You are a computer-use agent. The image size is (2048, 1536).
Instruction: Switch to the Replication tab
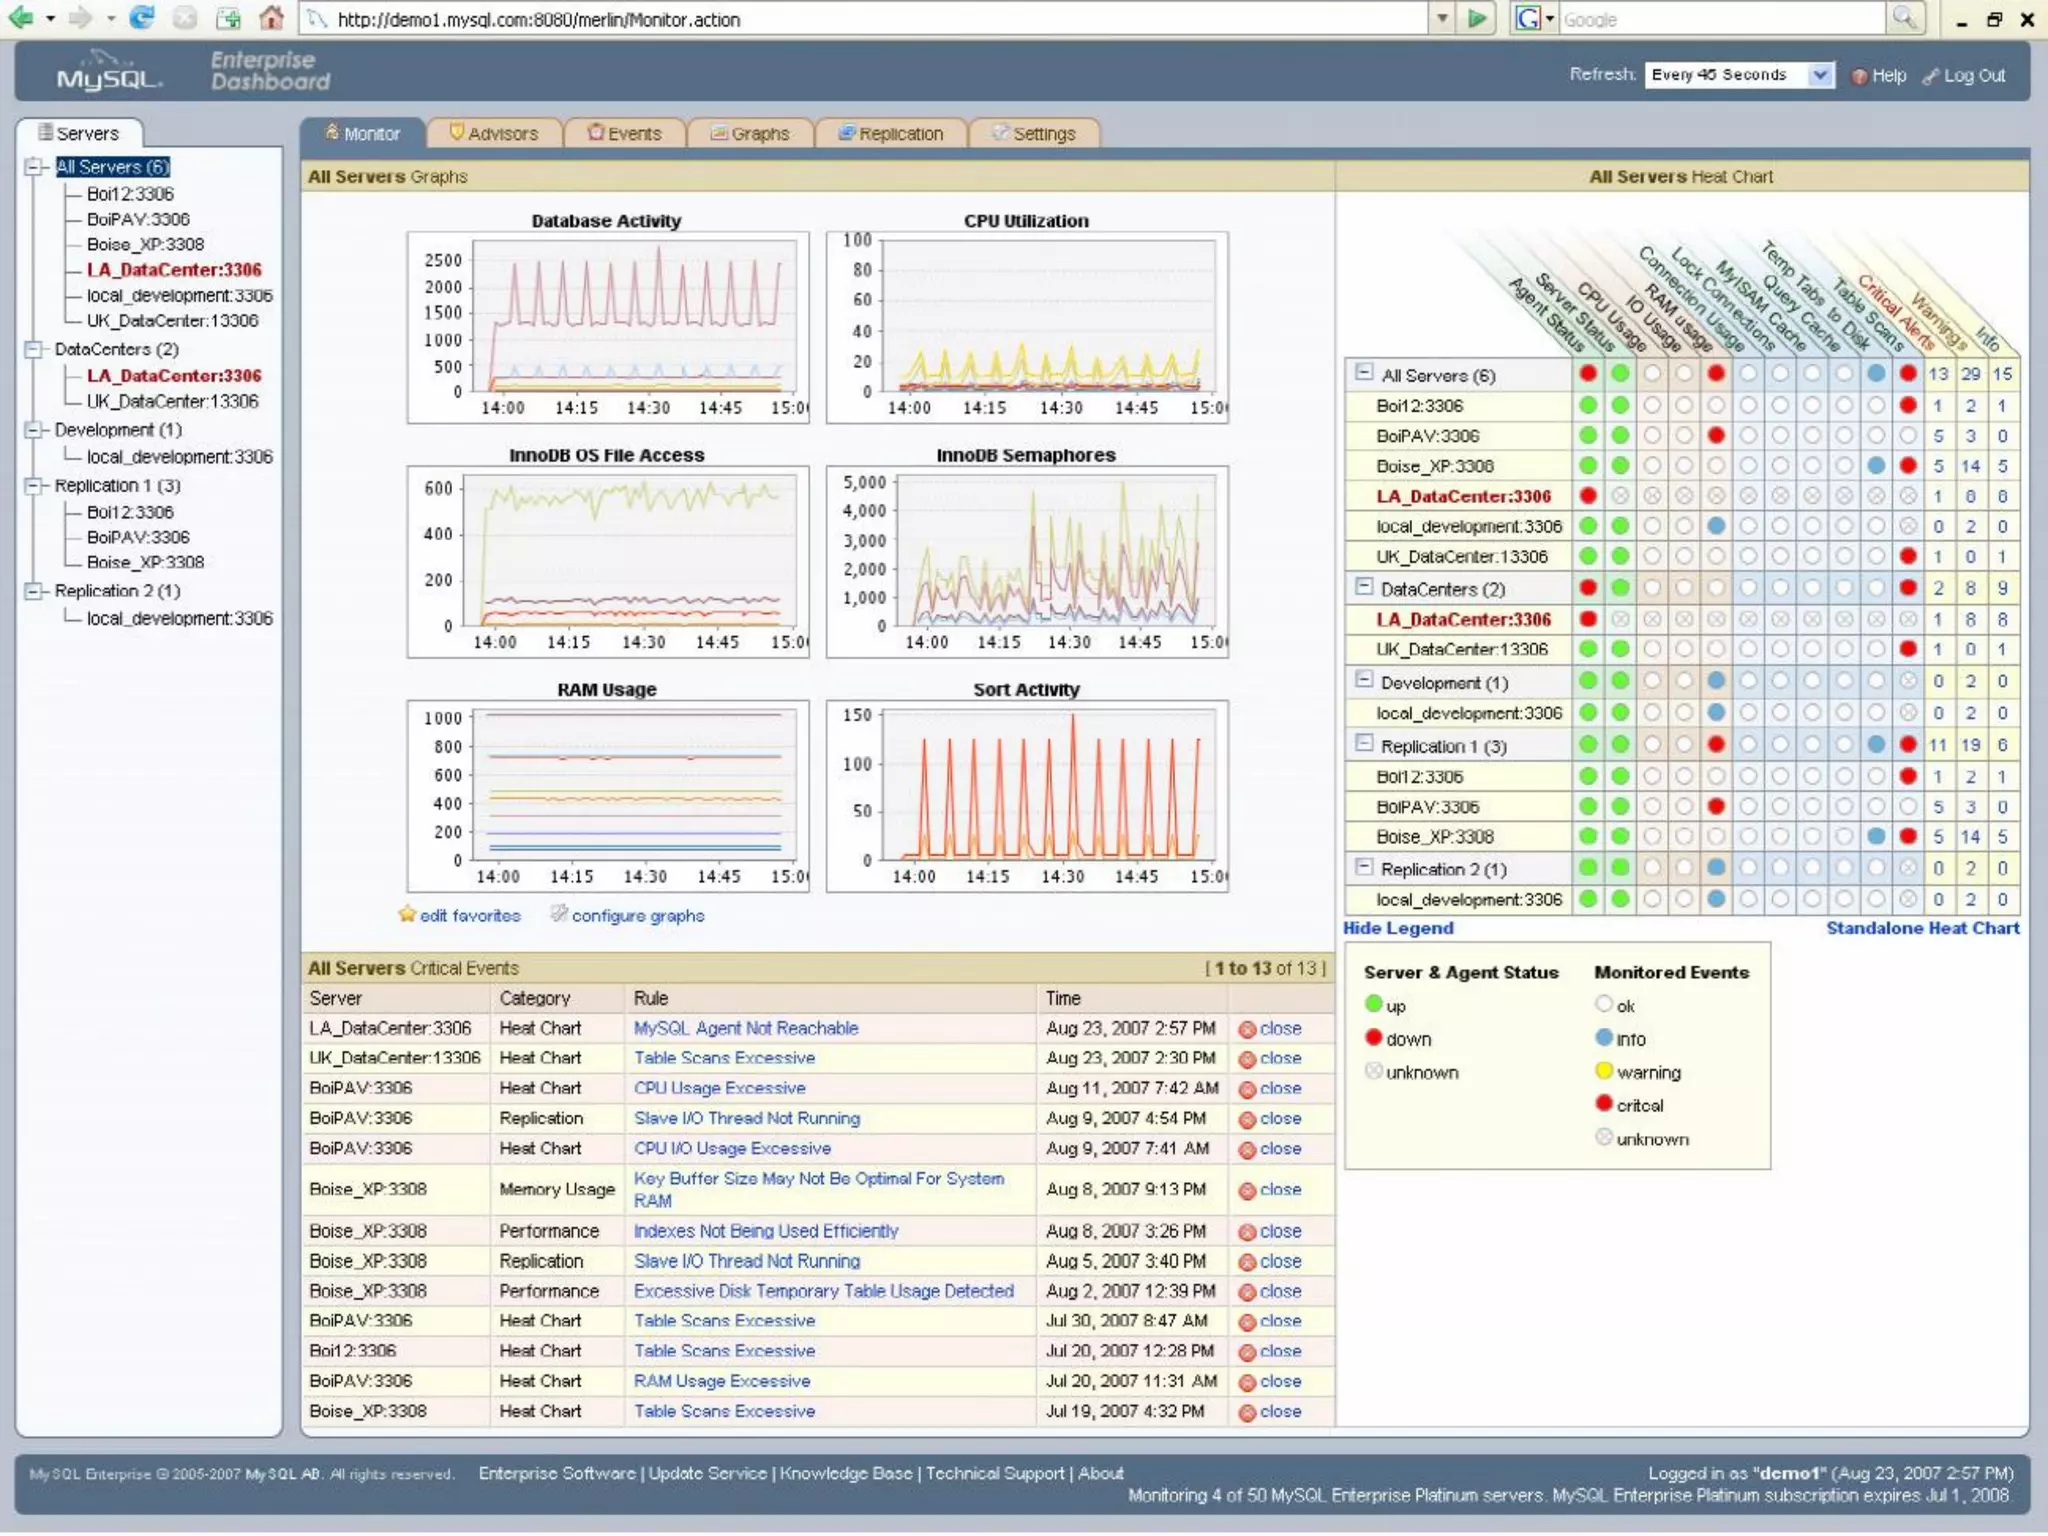890,134
